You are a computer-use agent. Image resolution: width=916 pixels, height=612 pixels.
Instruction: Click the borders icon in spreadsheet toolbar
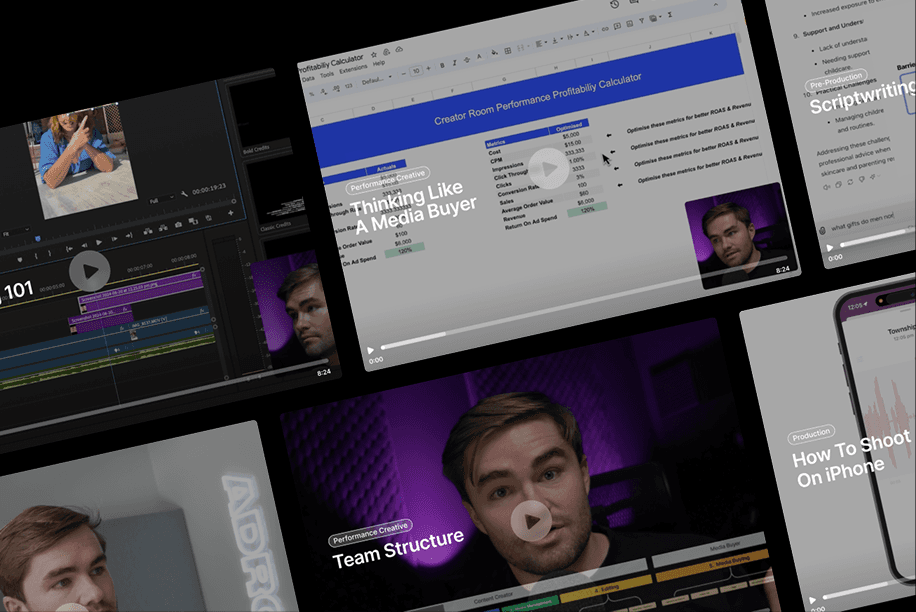click(x=508, y=51)
